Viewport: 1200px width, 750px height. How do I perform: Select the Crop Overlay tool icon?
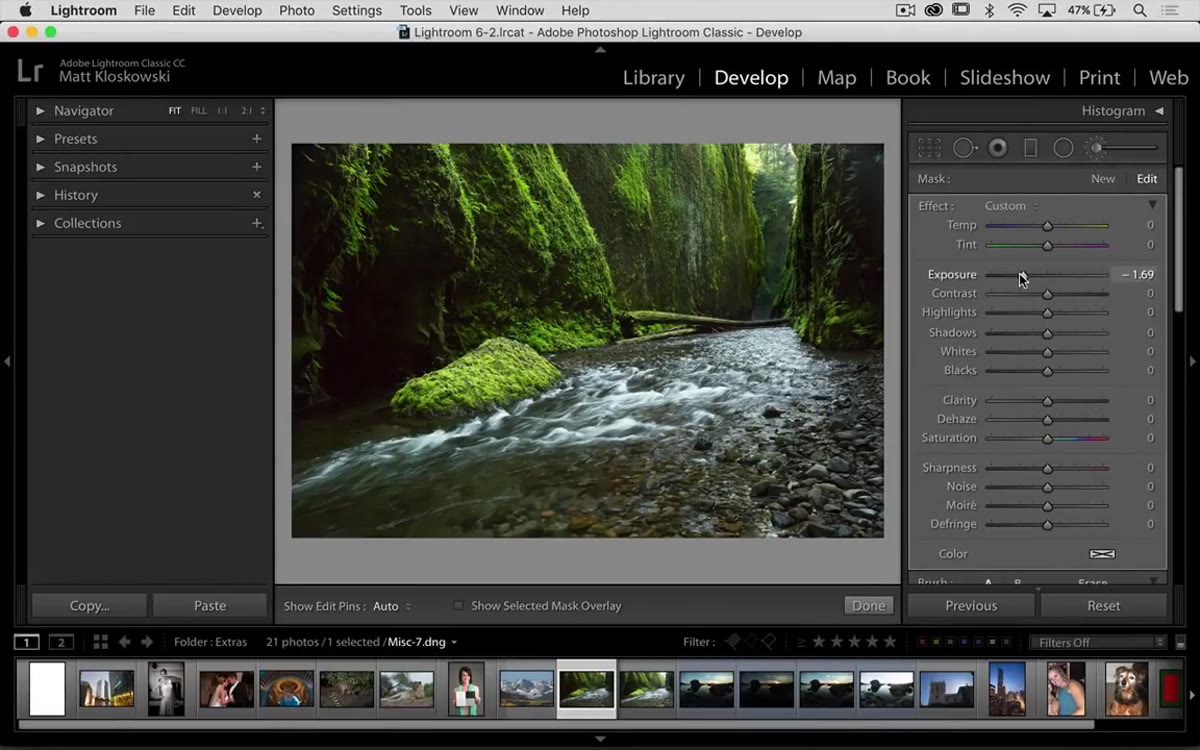[x=929, y=148]
